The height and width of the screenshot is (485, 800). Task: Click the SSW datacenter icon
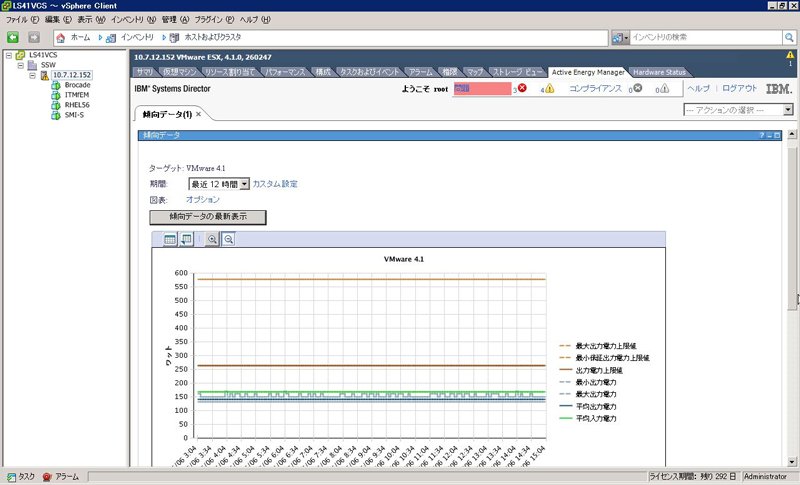(x=33, y=65)
